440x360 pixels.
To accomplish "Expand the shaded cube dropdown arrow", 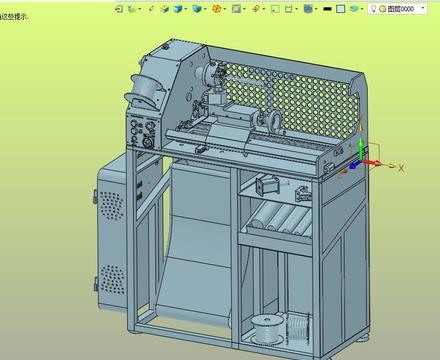I will [x=185, y=9].
